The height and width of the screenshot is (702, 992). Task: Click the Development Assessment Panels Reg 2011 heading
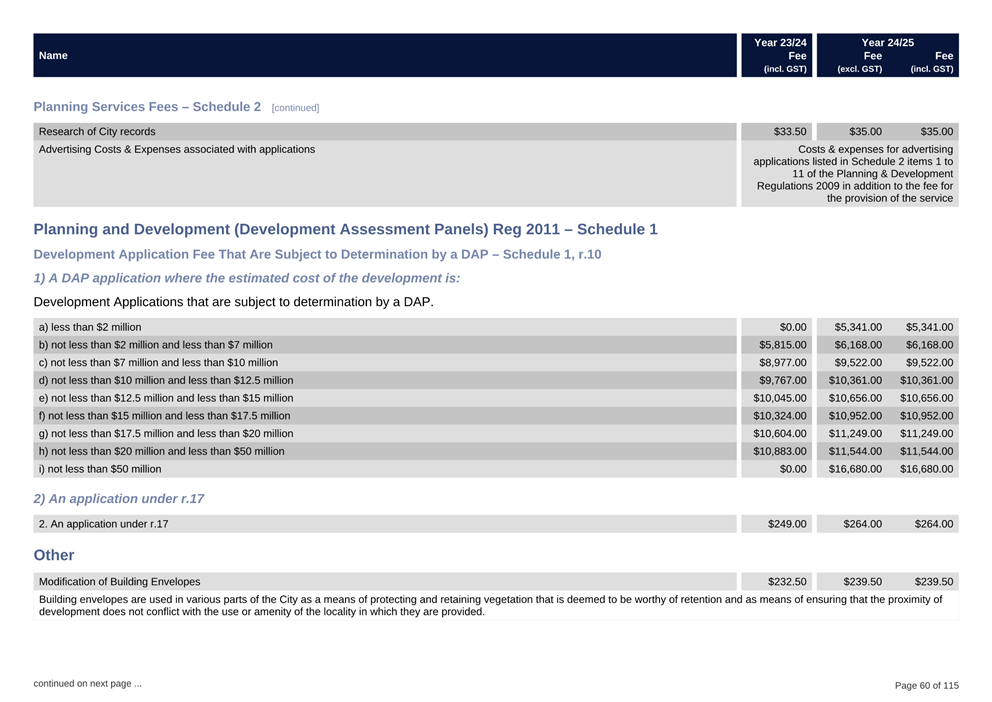[x=345, y=229]
